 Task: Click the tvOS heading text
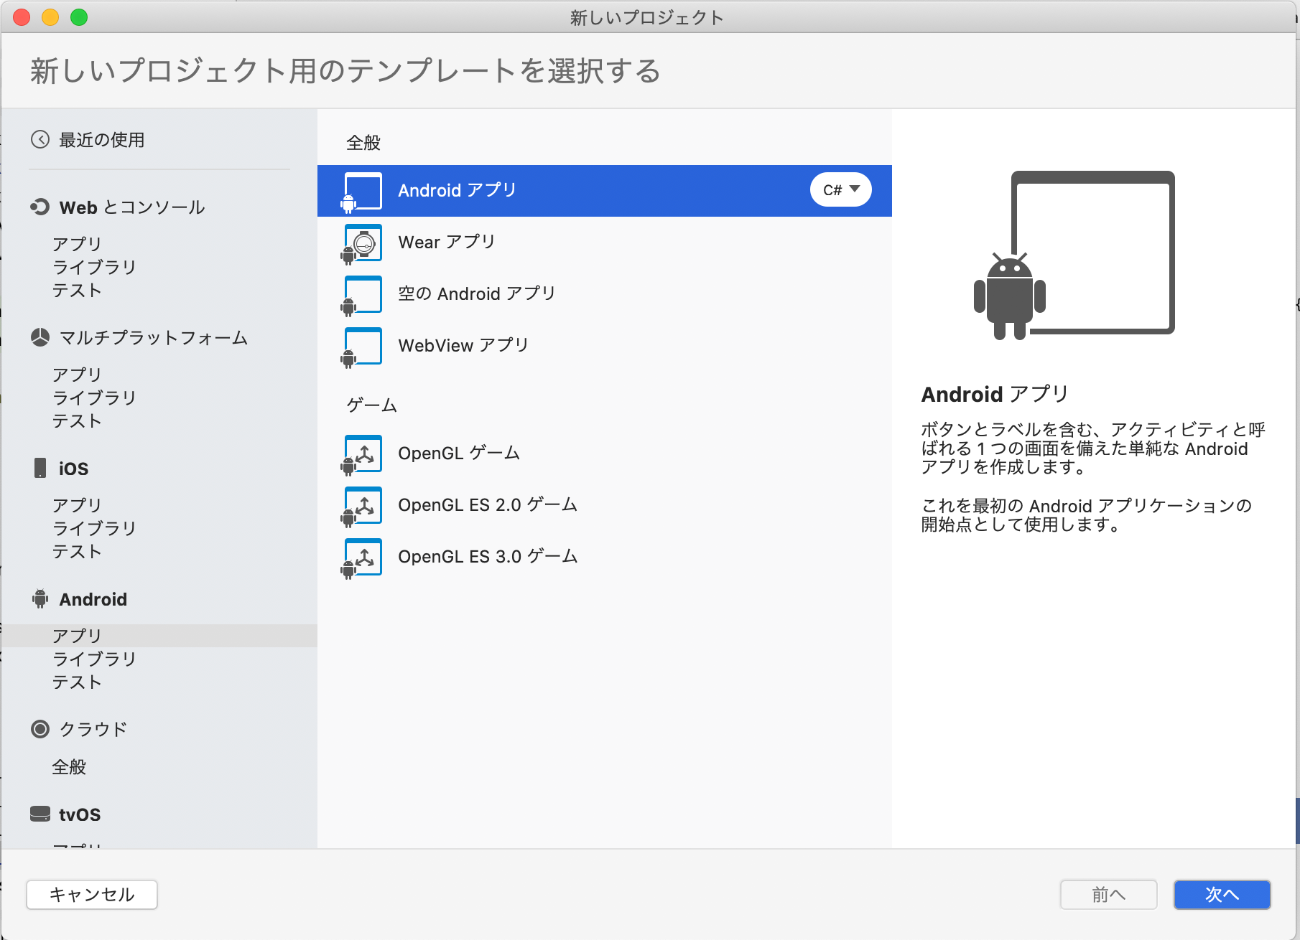[x=80, y=815]
